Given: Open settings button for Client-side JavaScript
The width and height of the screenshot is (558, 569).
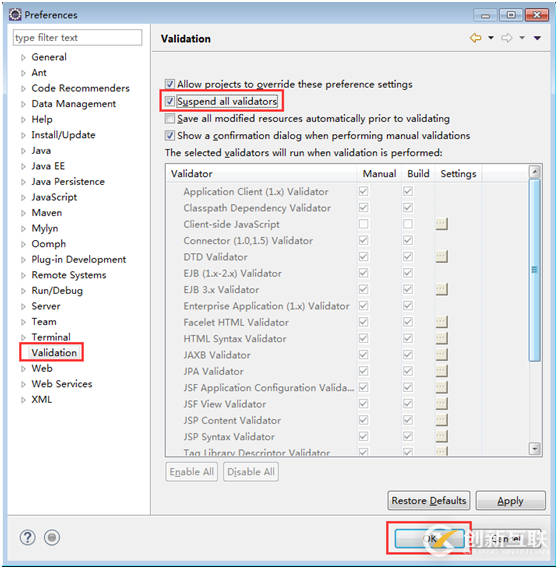Looking at the screenshot, I should [442, 224].
